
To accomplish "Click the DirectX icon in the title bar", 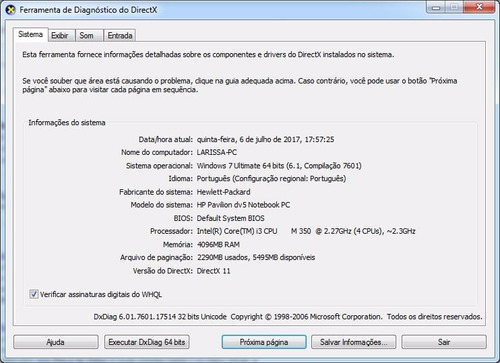I will tap(11, 10).
